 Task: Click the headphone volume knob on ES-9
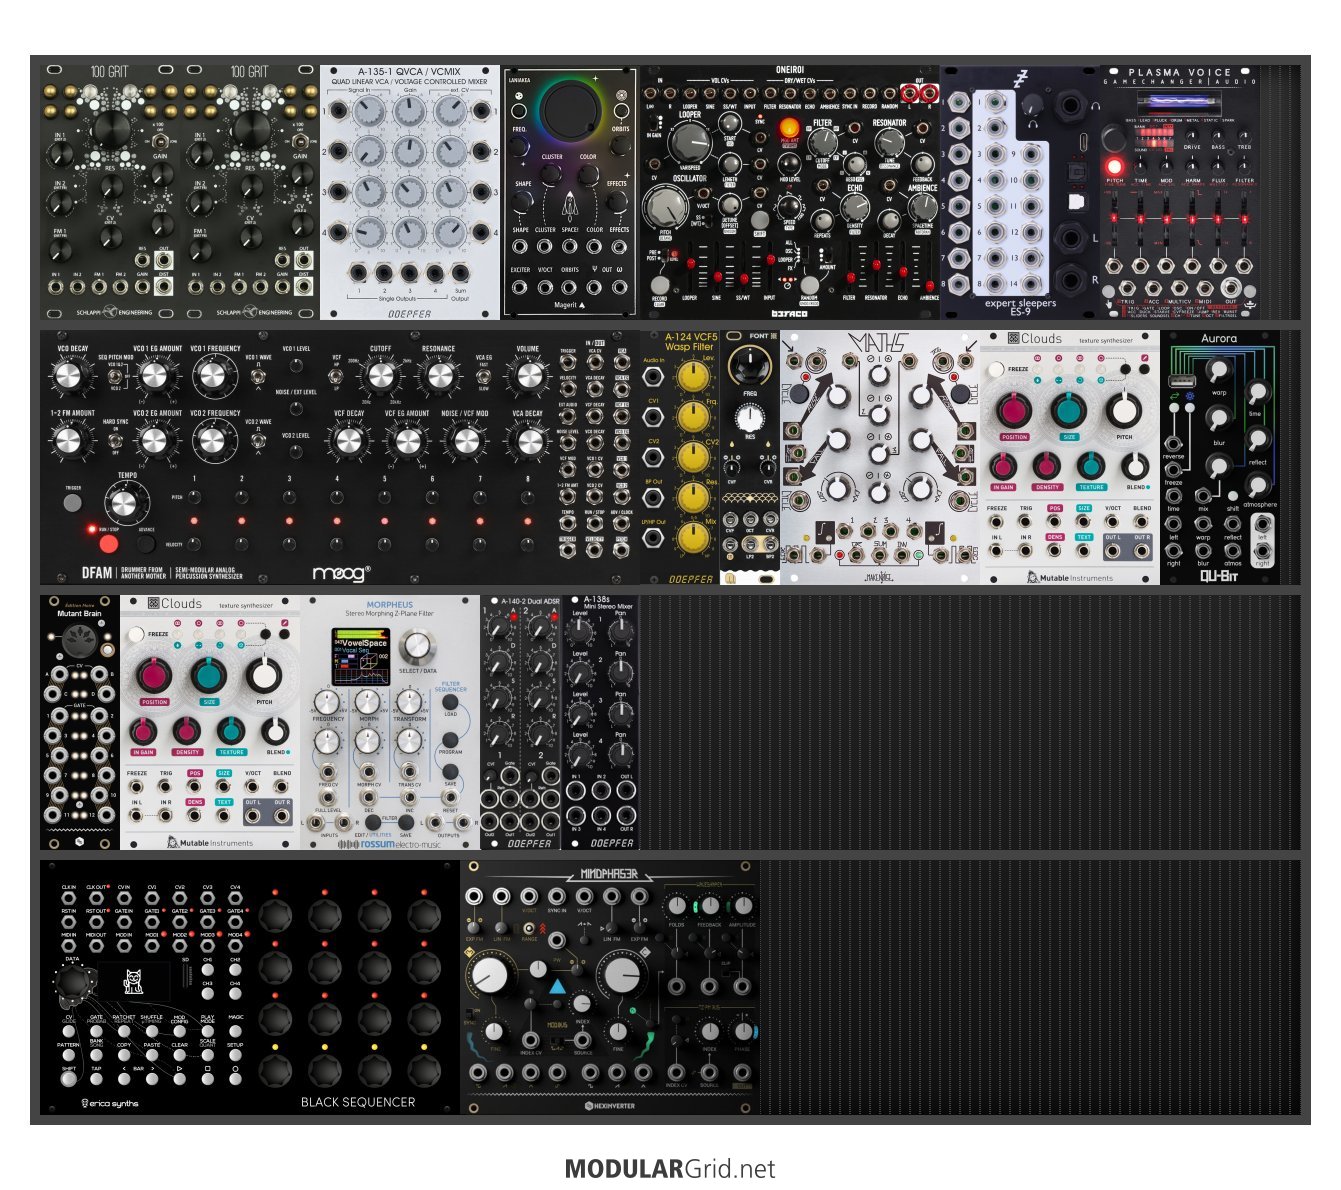1032,106
